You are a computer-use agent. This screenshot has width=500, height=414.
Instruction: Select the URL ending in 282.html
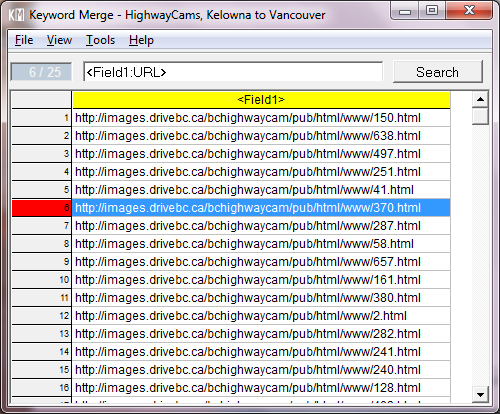(x=261, y=334)
